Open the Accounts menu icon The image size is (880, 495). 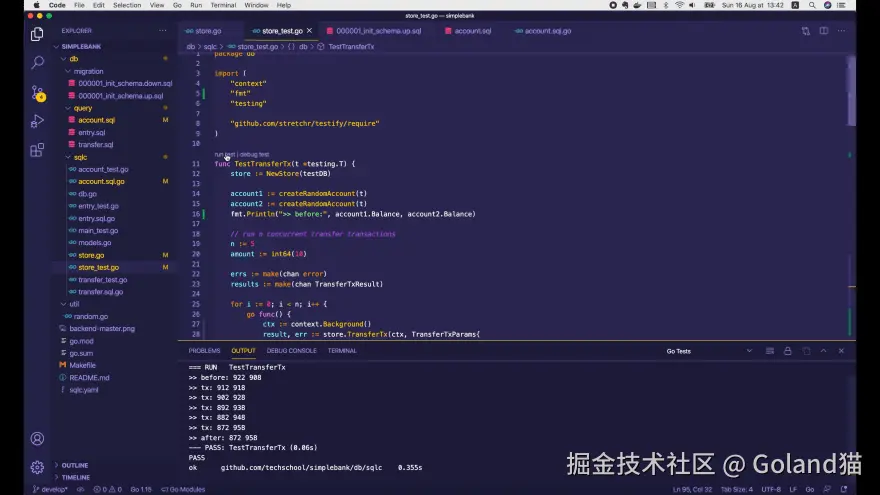37,438
